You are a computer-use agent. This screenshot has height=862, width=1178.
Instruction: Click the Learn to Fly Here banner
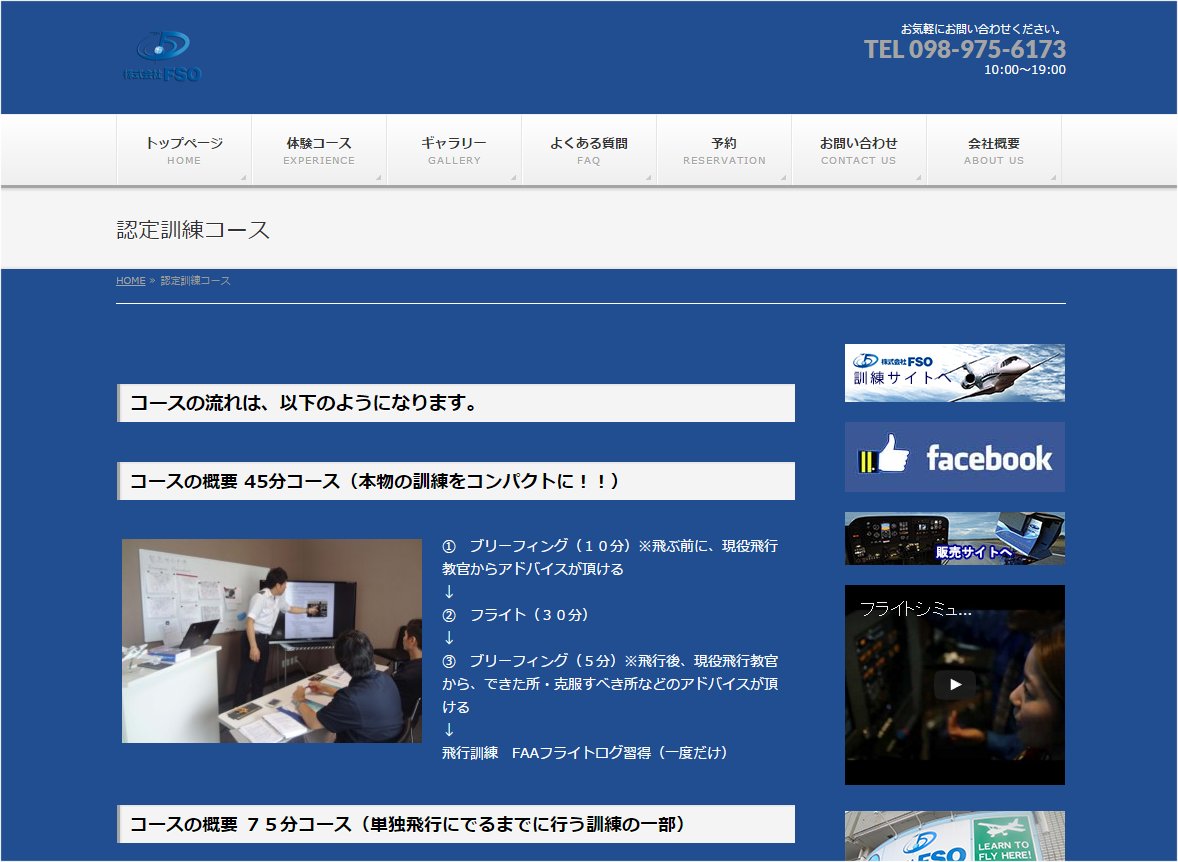(954, 838)
